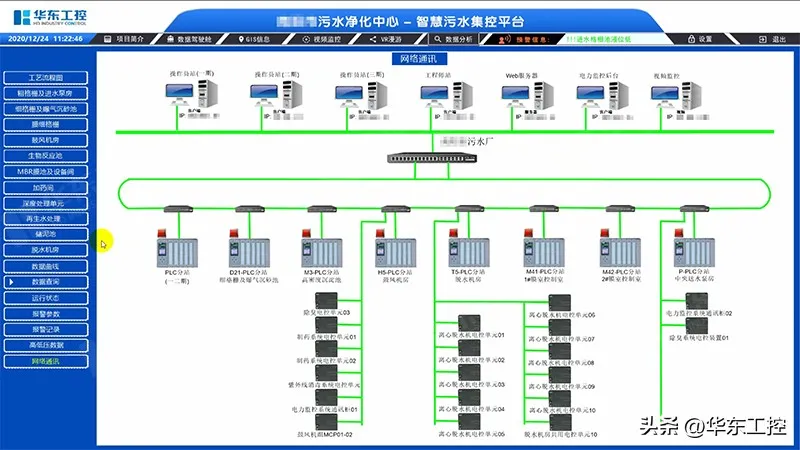Select the 高低压数据 sidebar button
Viewport: 800px width, 450px height.
(x=46, y=344)
